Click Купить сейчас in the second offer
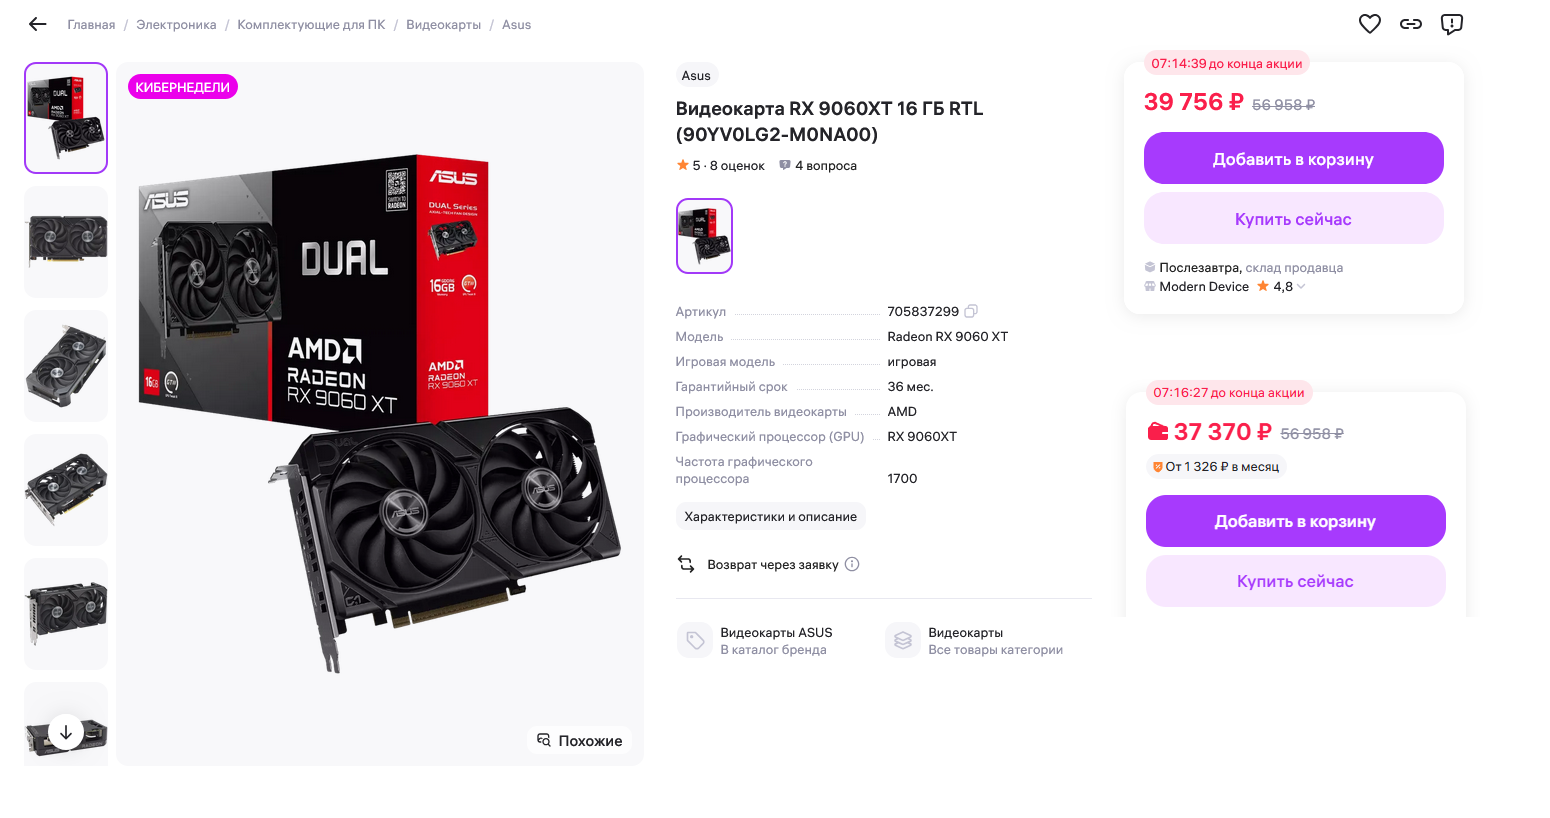This screenshot has height=818, width=1550. 1295,581
